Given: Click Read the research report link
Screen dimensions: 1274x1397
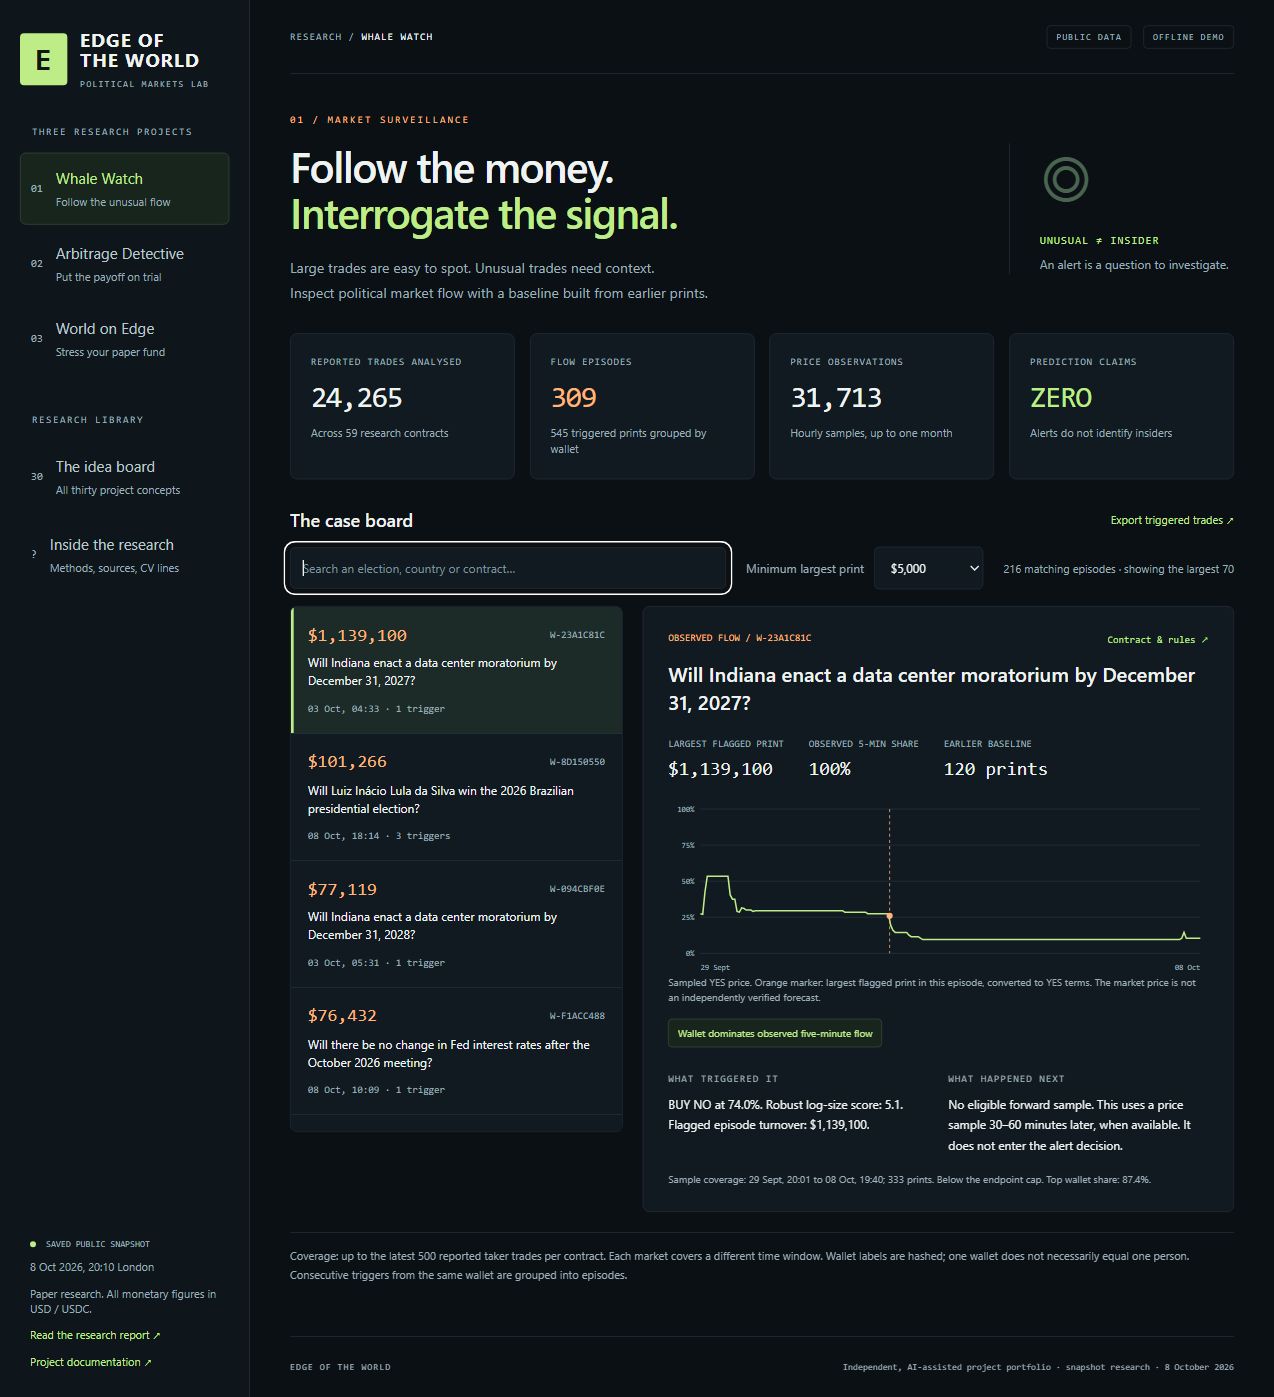Looking at the screenshot, I should 95,1335.
